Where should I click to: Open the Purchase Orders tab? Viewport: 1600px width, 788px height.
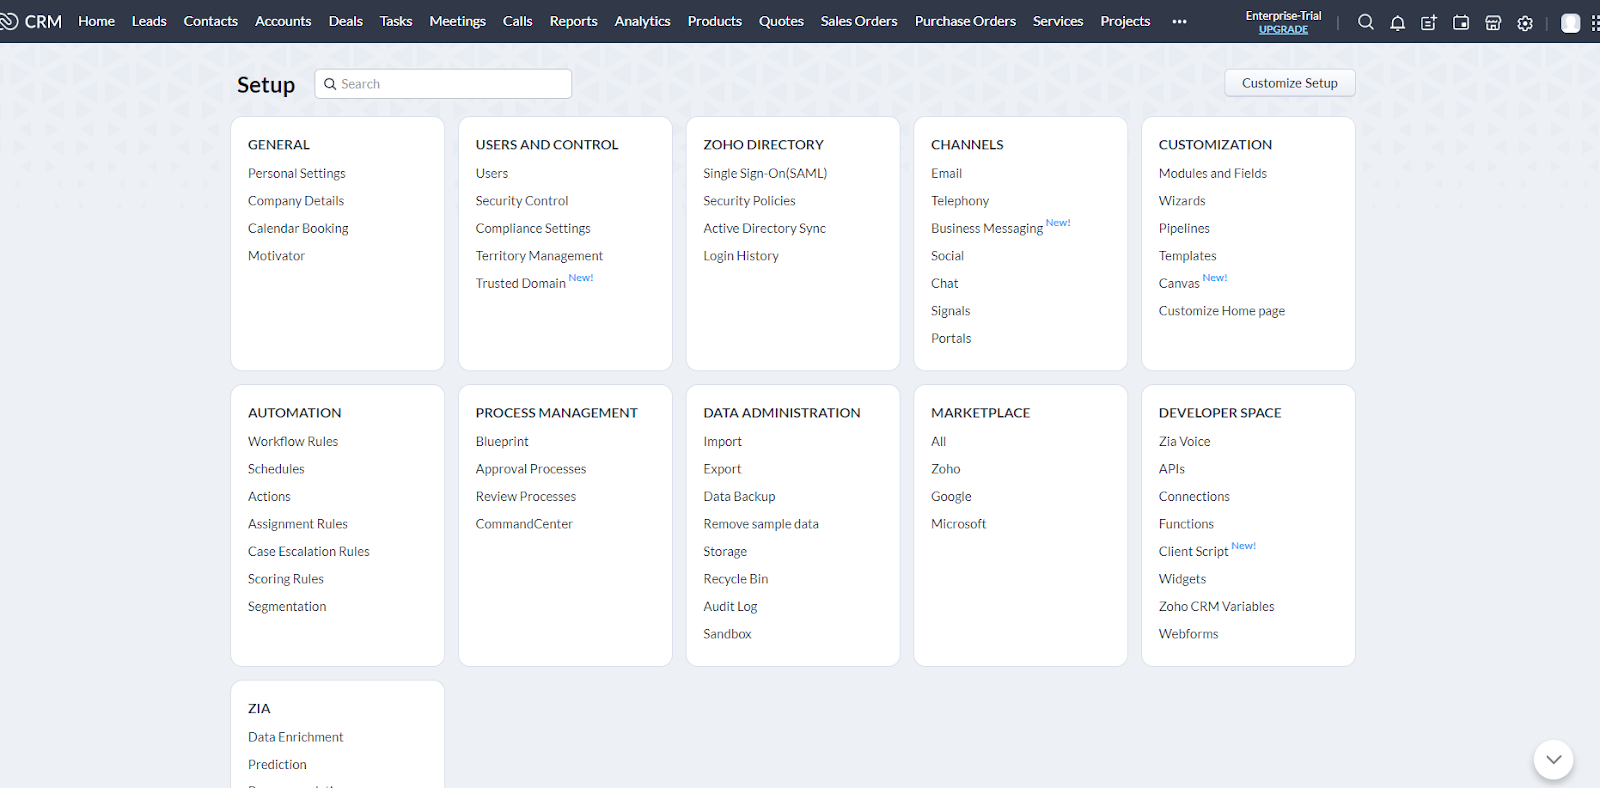[x=965, y=21]
